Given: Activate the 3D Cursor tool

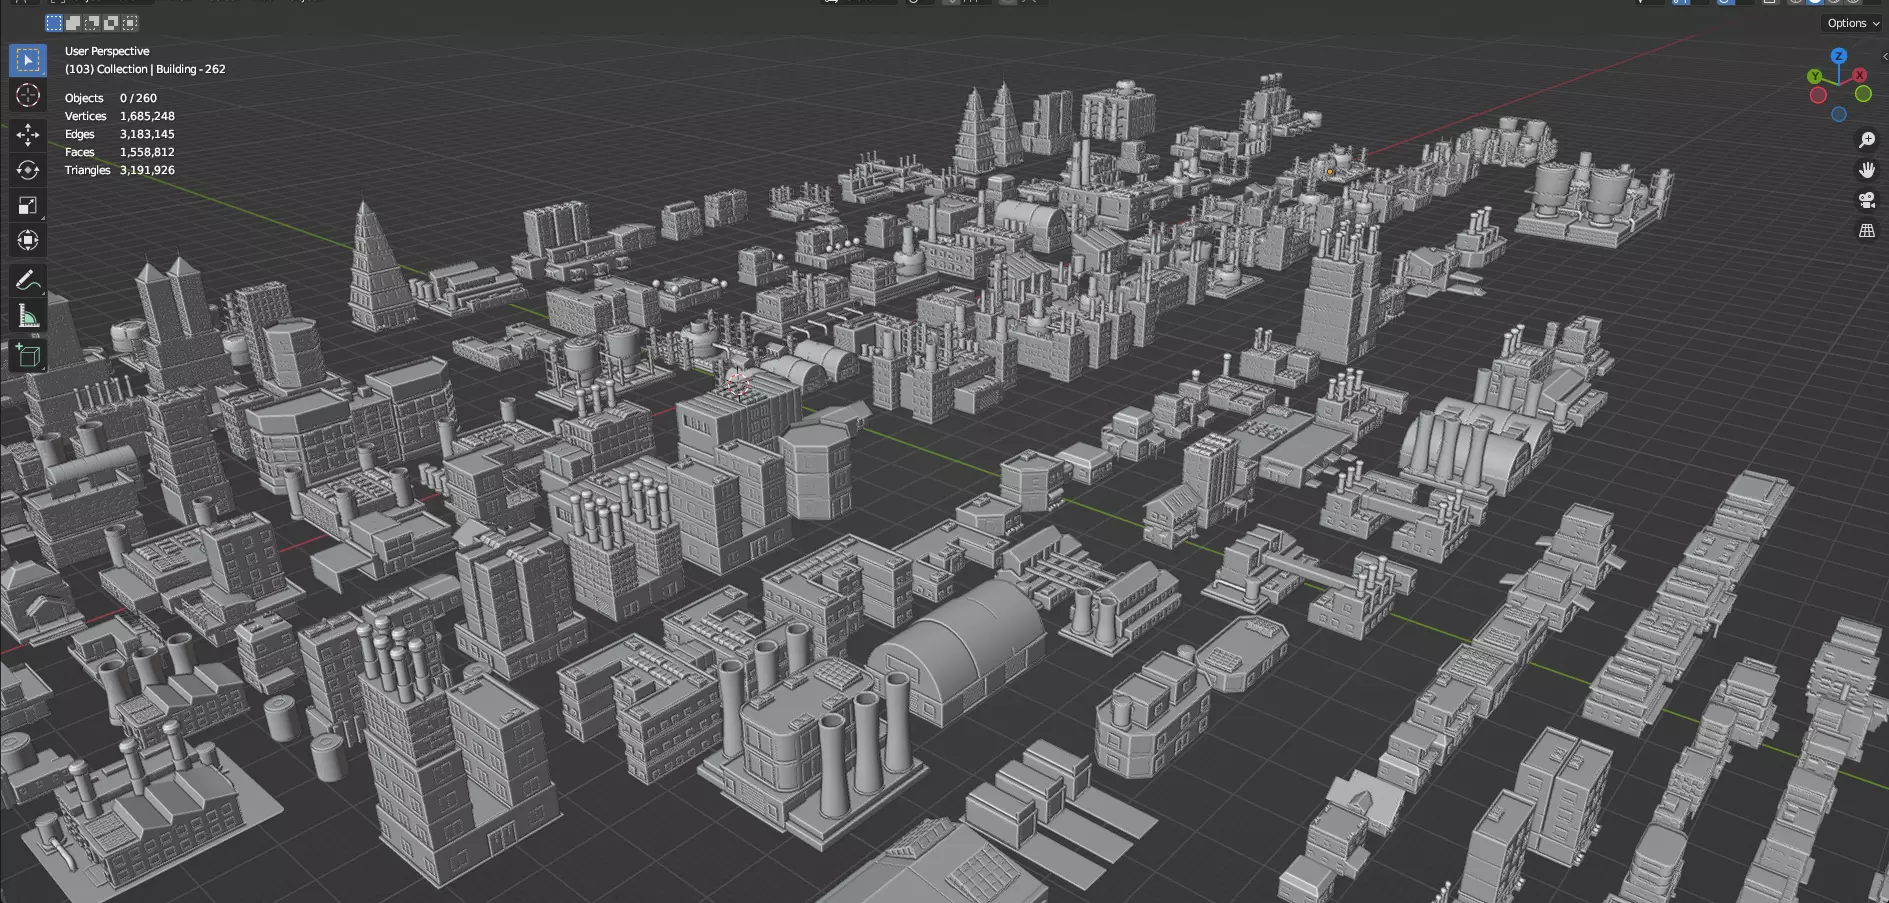Looking at the screenshot, I should 28,96.
